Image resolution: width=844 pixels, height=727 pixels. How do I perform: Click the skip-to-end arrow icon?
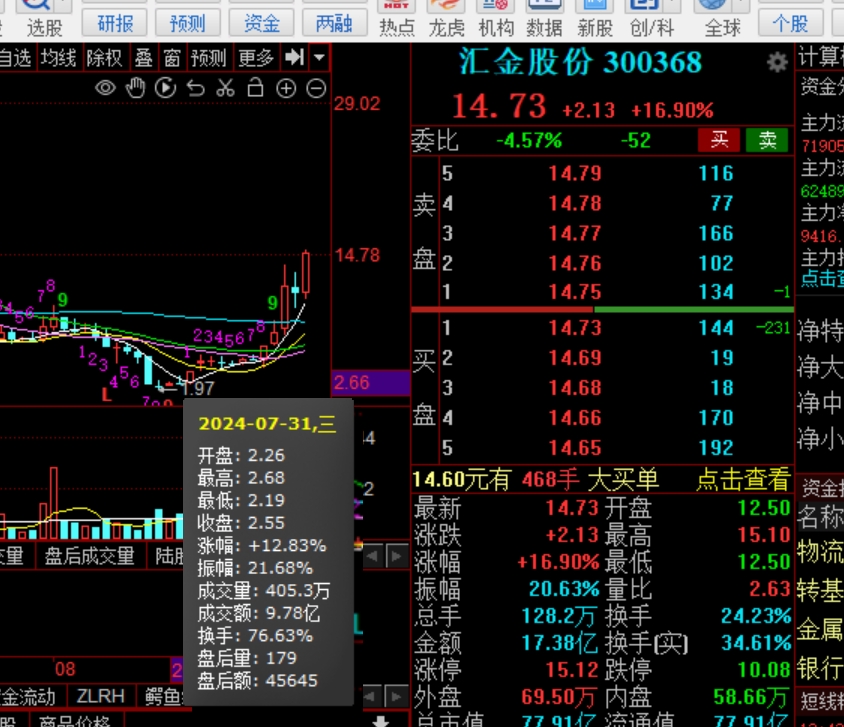coord(294,57)
